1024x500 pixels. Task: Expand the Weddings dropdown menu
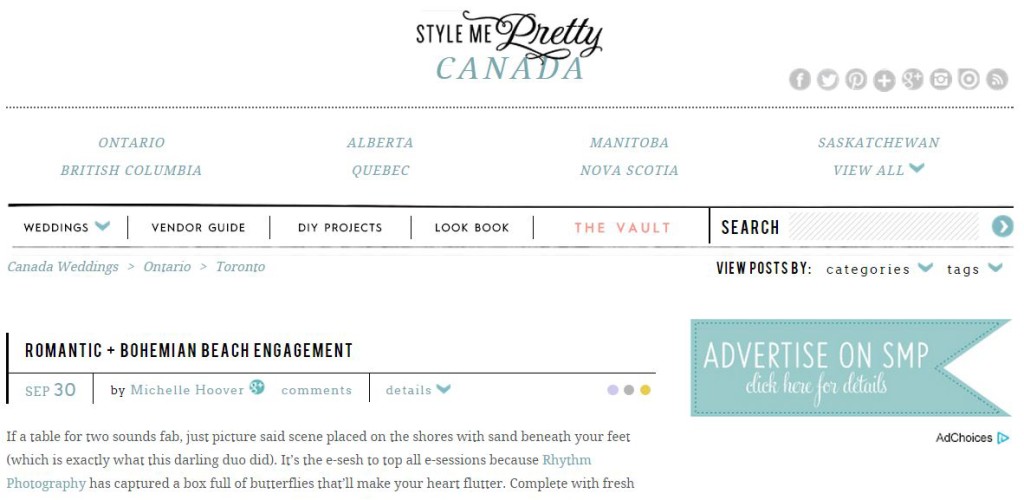102,227
